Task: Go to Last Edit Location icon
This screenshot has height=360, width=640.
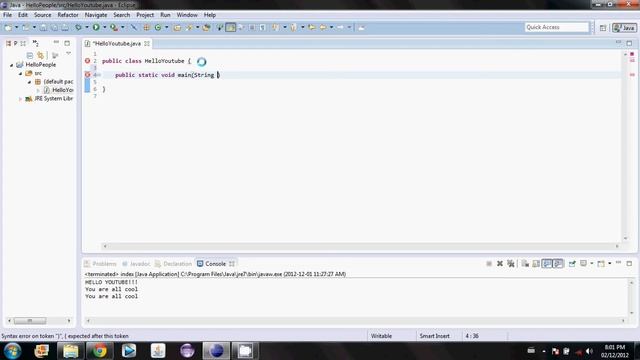Action: tap(312, 27)
